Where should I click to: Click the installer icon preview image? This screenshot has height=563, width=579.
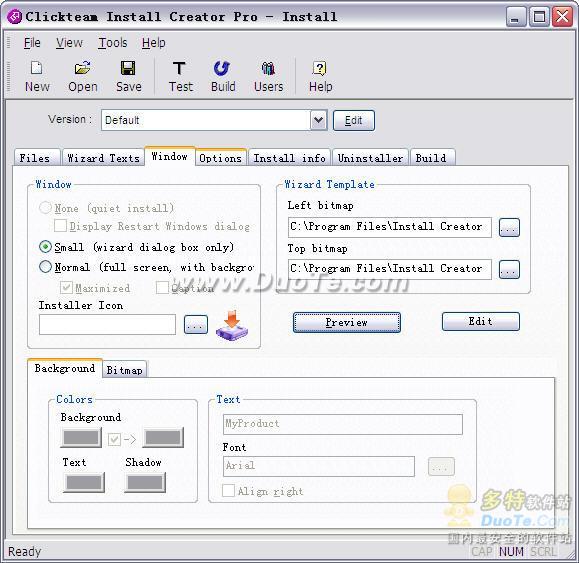(x=232, y=326)
